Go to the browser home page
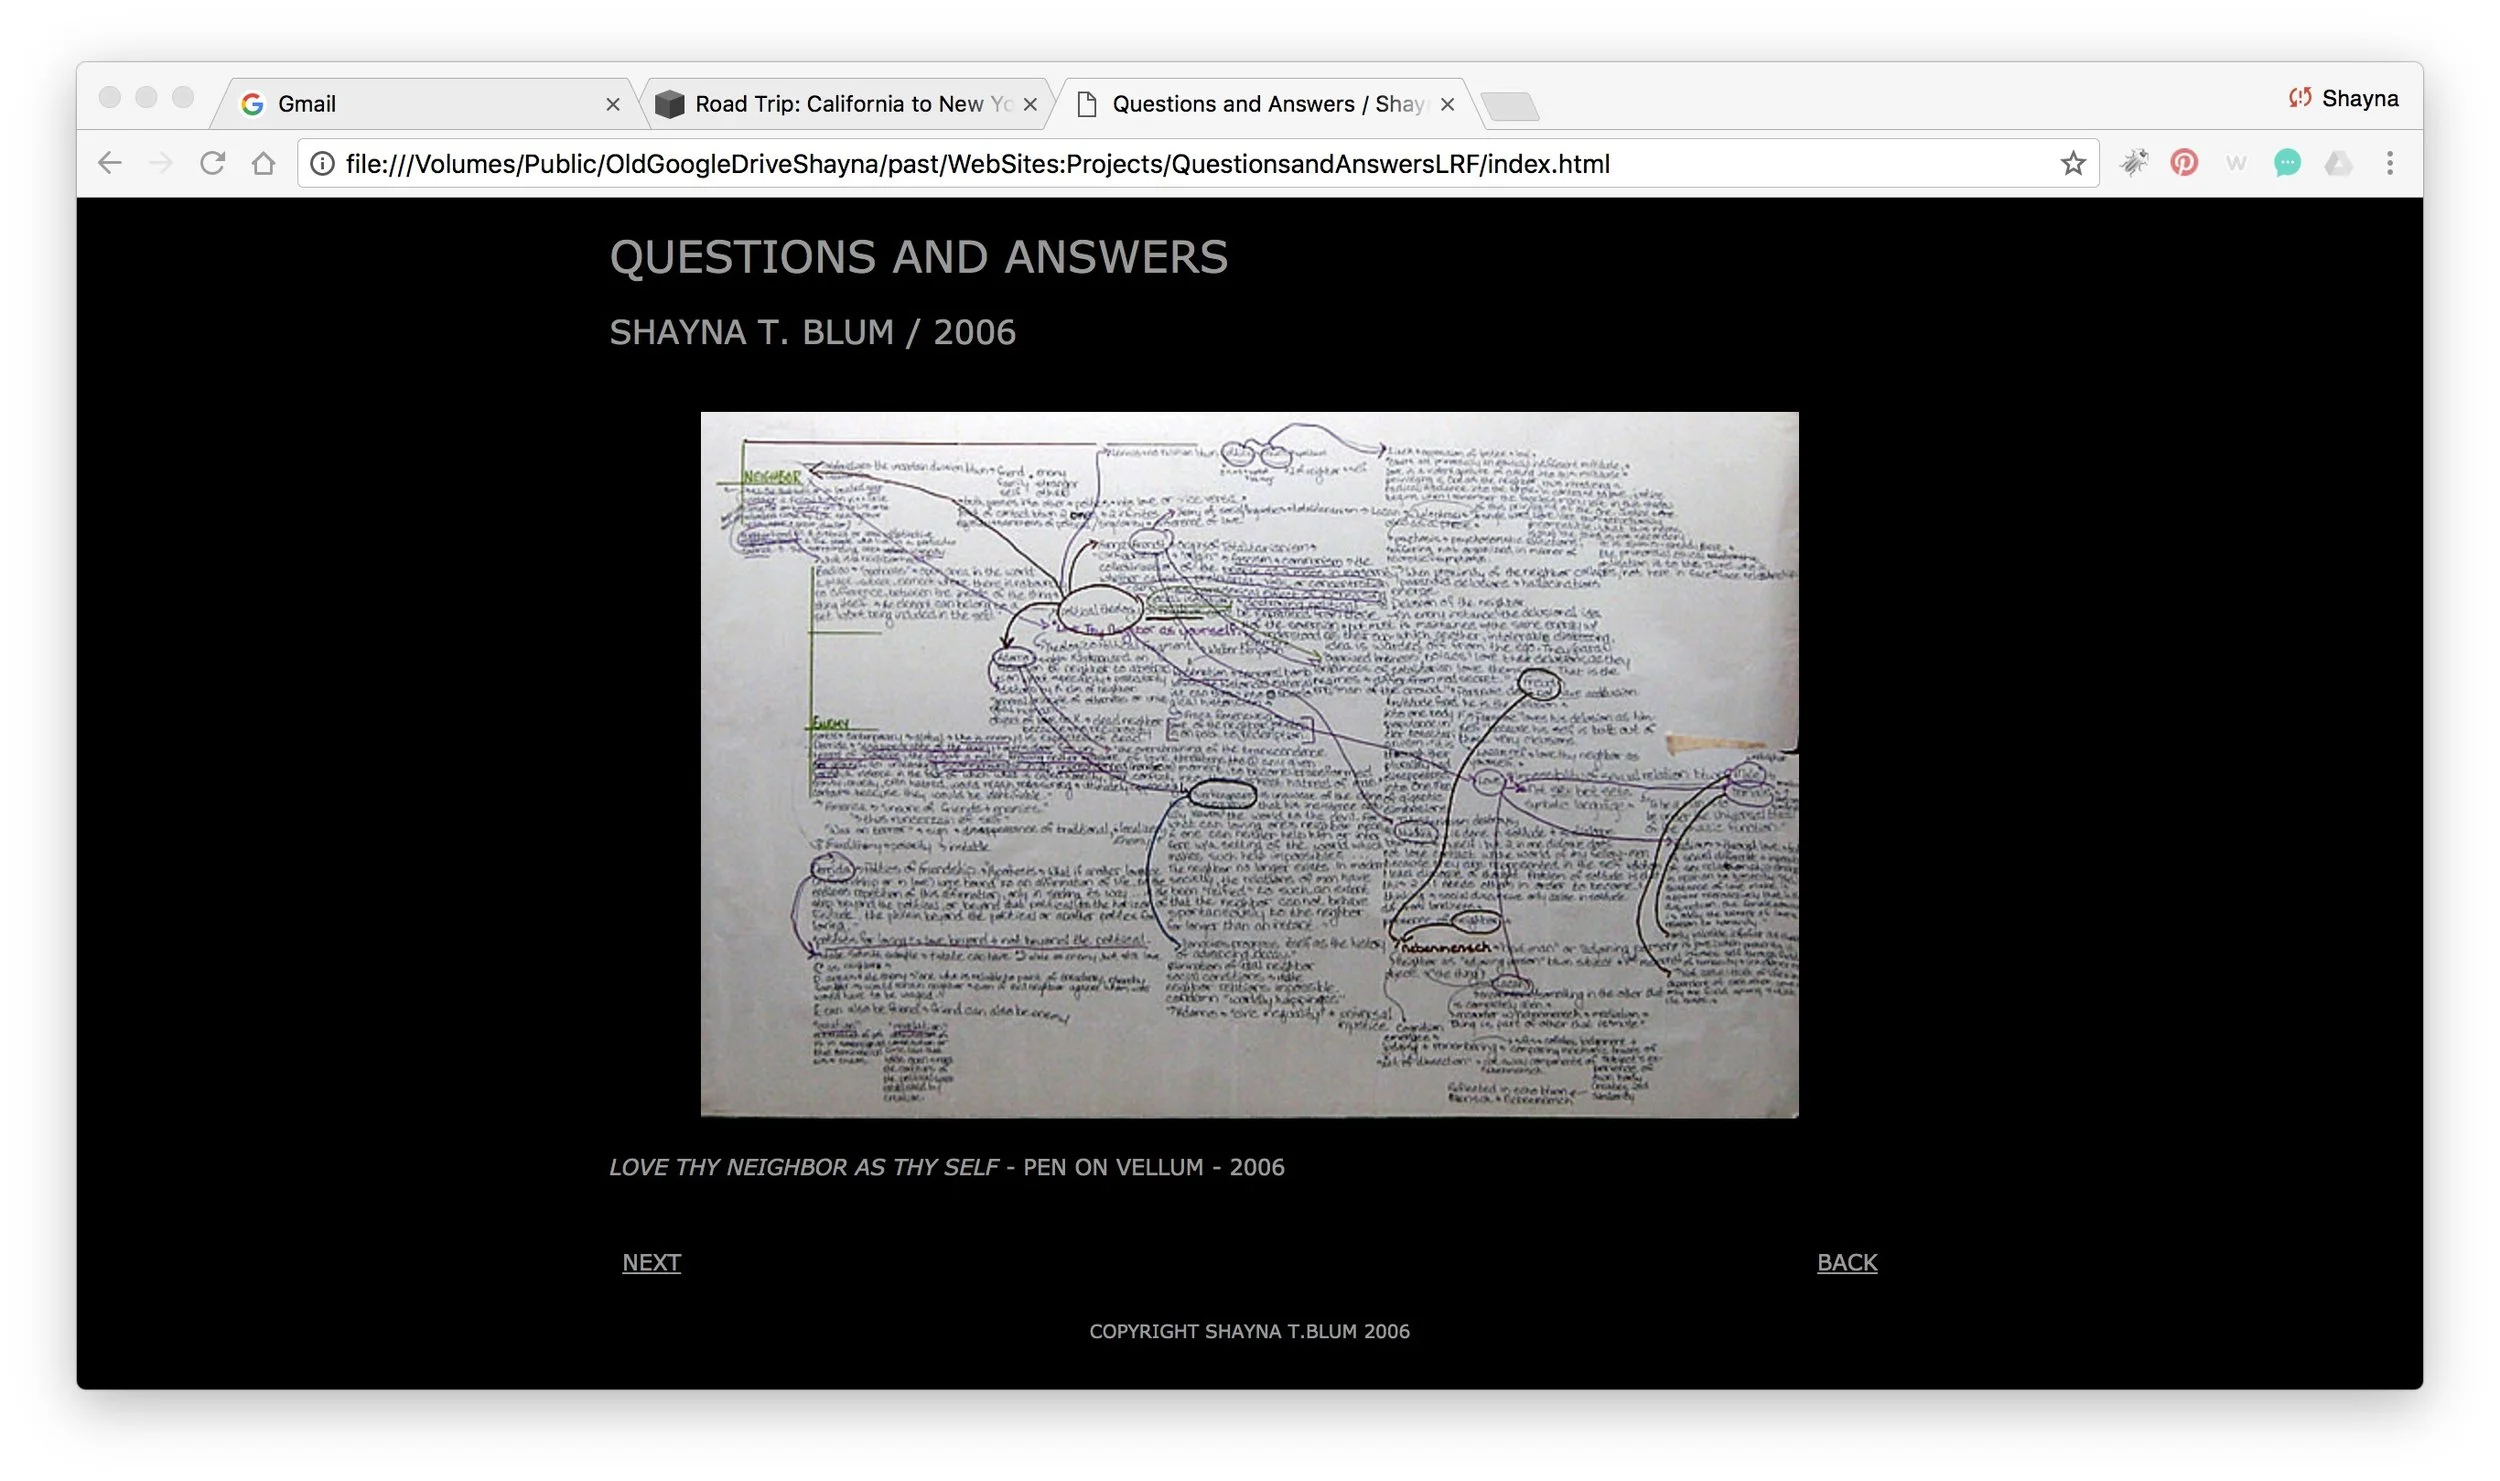This screenshot has height=1481, width=2500. pyautogui.click(x=263, y=163)
